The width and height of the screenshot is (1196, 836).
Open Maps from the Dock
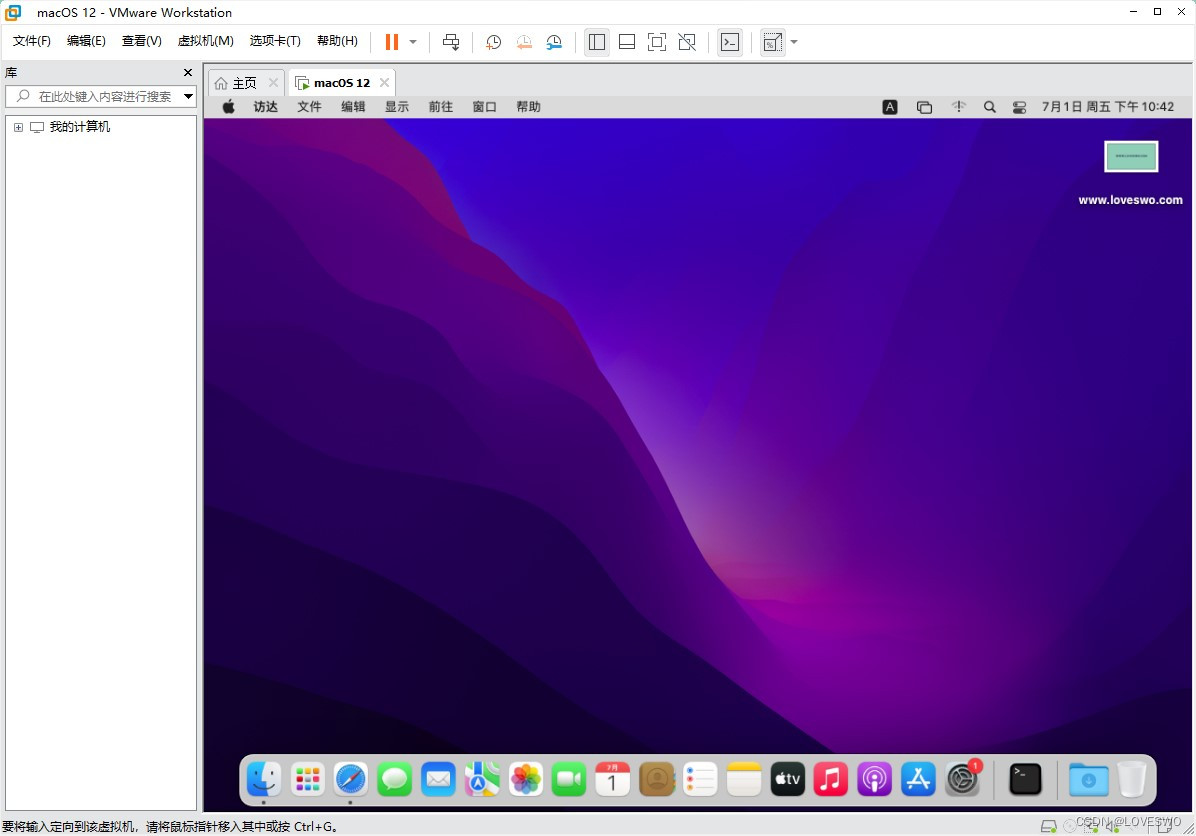(x=482, y=780)
